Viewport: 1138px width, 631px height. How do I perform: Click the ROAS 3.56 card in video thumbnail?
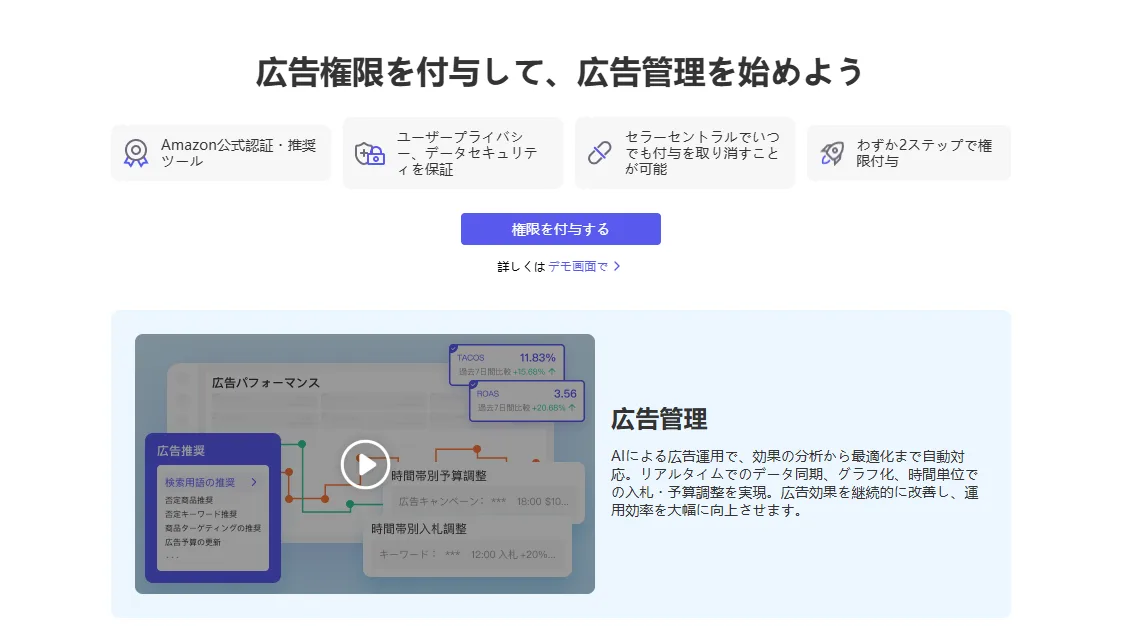[527, 400]
